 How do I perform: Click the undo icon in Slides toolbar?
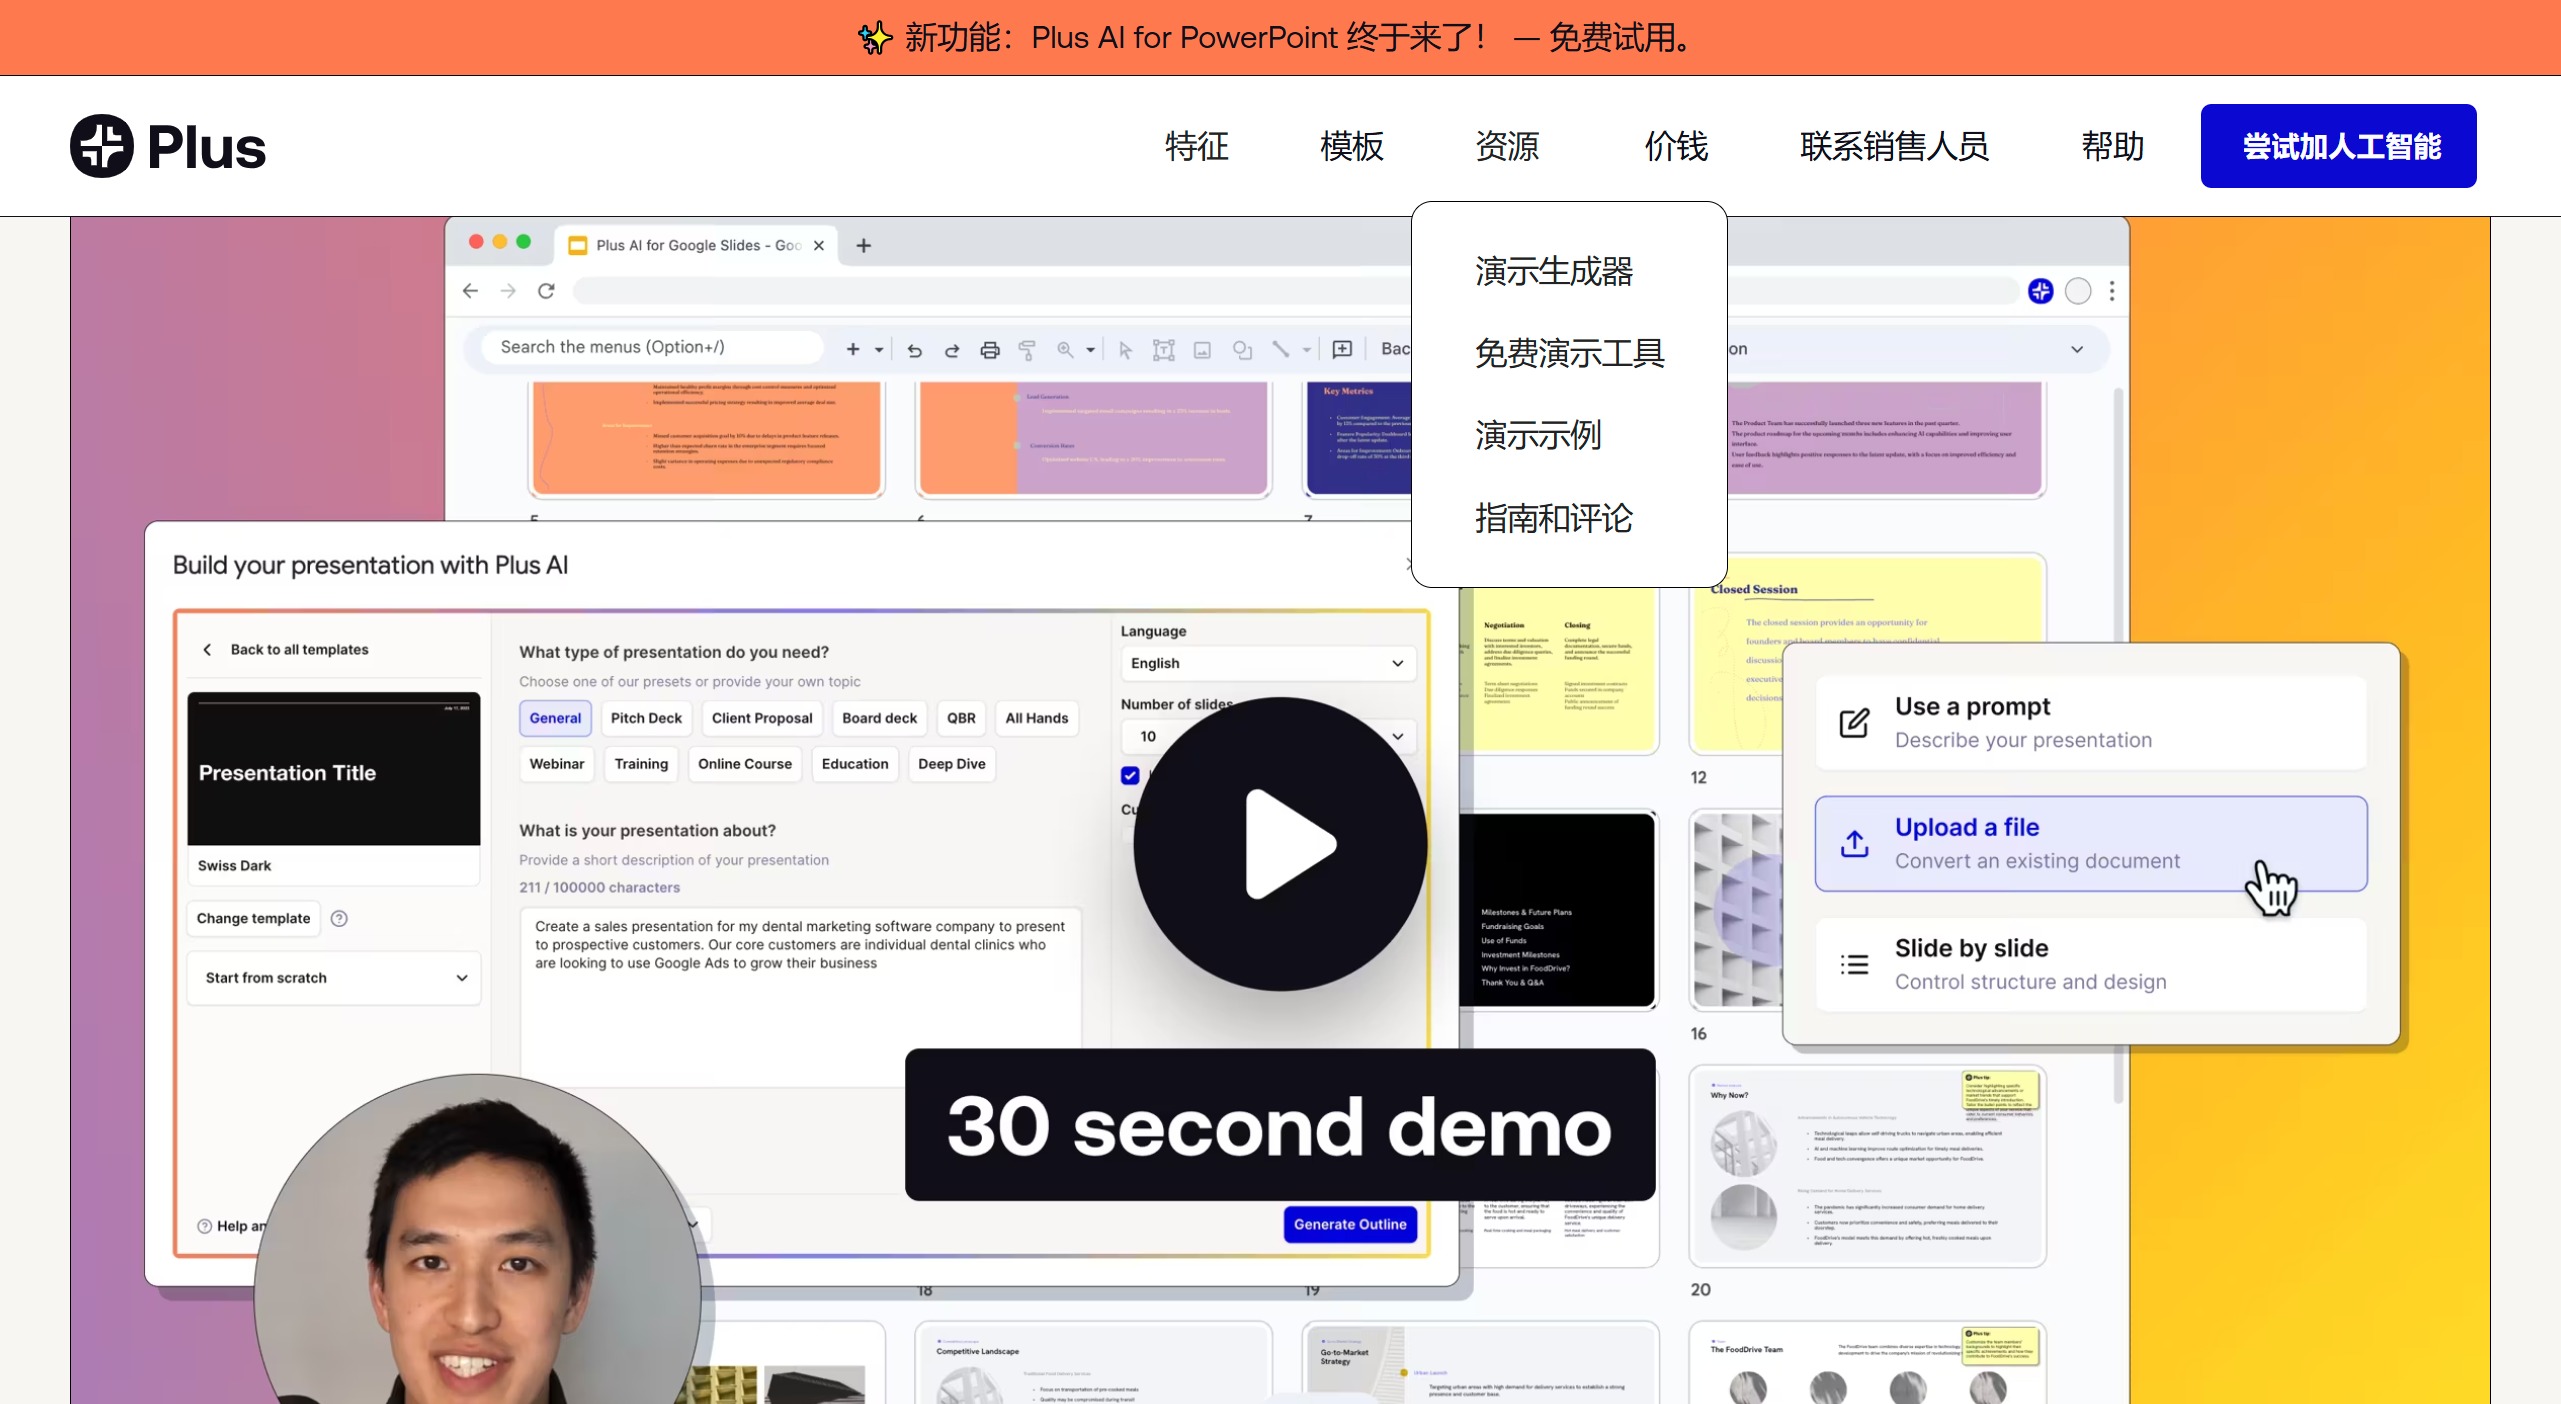914,350
